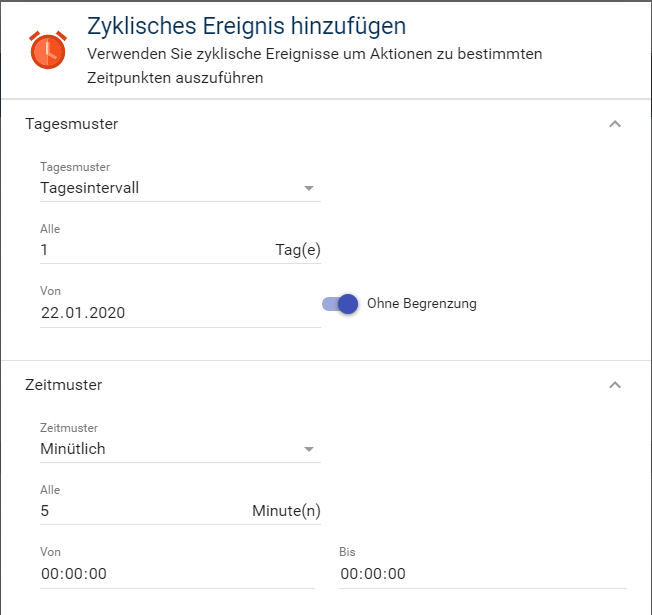Viewport: 652px width, 615px height.
Task: Click the Tag(e) unit label
Action: coord(298,250)
